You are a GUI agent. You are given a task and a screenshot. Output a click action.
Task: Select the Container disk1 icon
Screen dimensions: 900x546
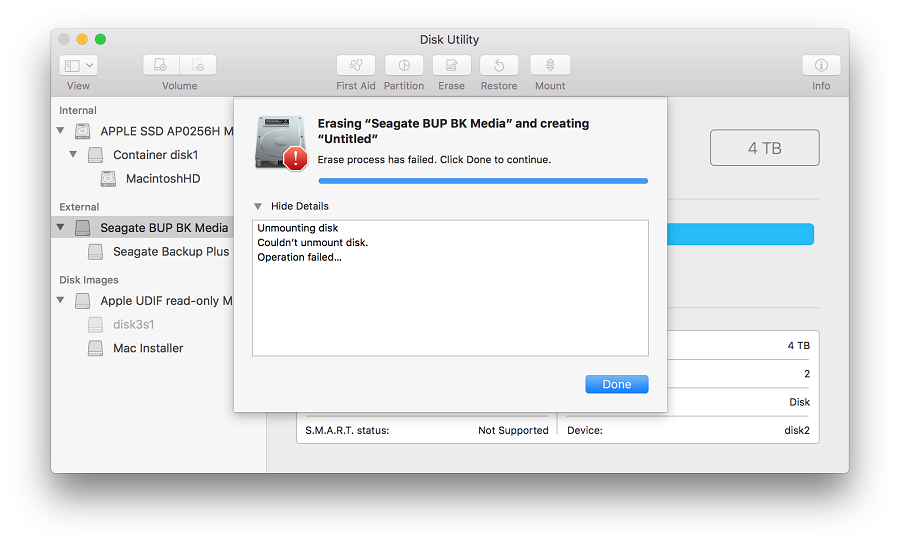pyautogui.click(x=95, y=154)
